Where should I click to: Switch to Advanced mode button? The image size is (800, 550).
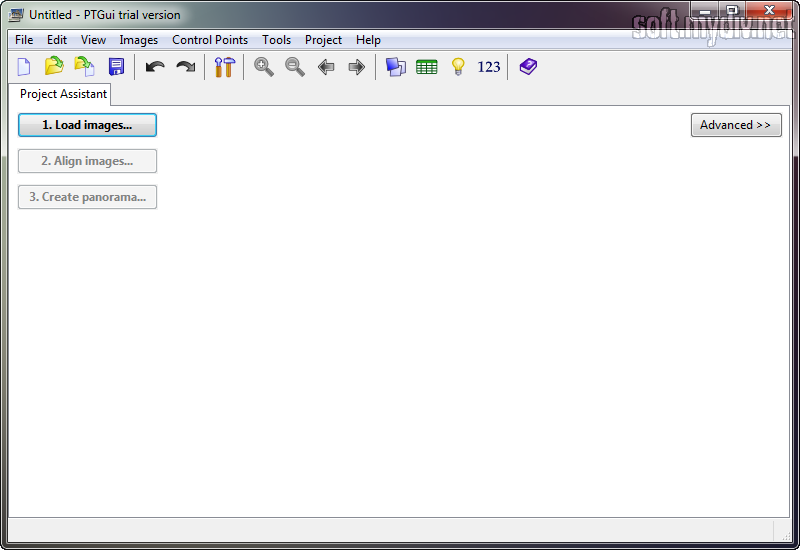pyautogui.click(x=736, y=125)
